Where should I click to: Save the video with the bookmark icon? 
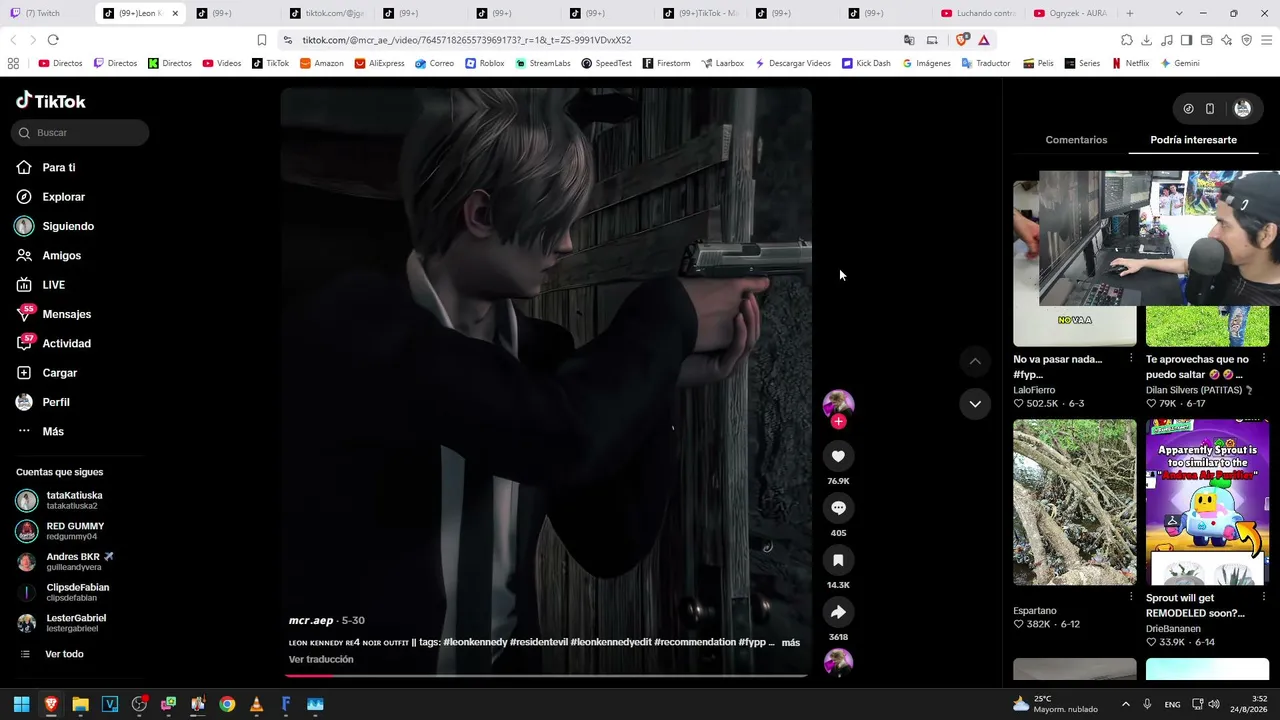point(838,560)
